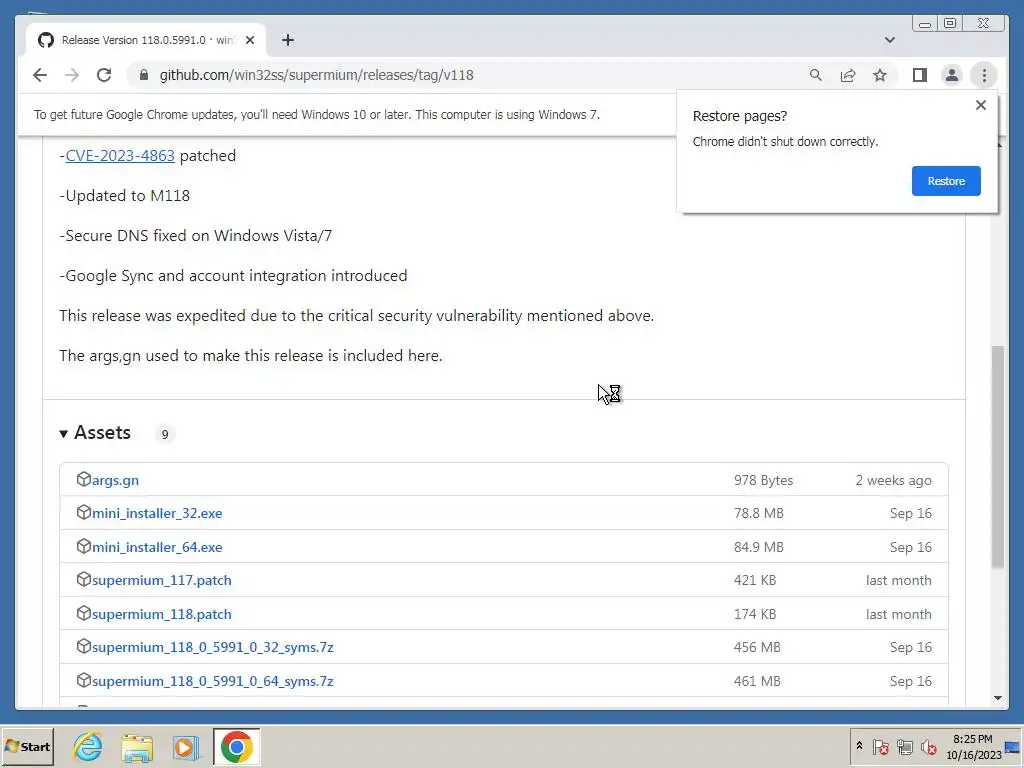Launch Internet Explorer from taskbar
The height and width of the screenshot is (768, 1024).
(x=88, y=746)
